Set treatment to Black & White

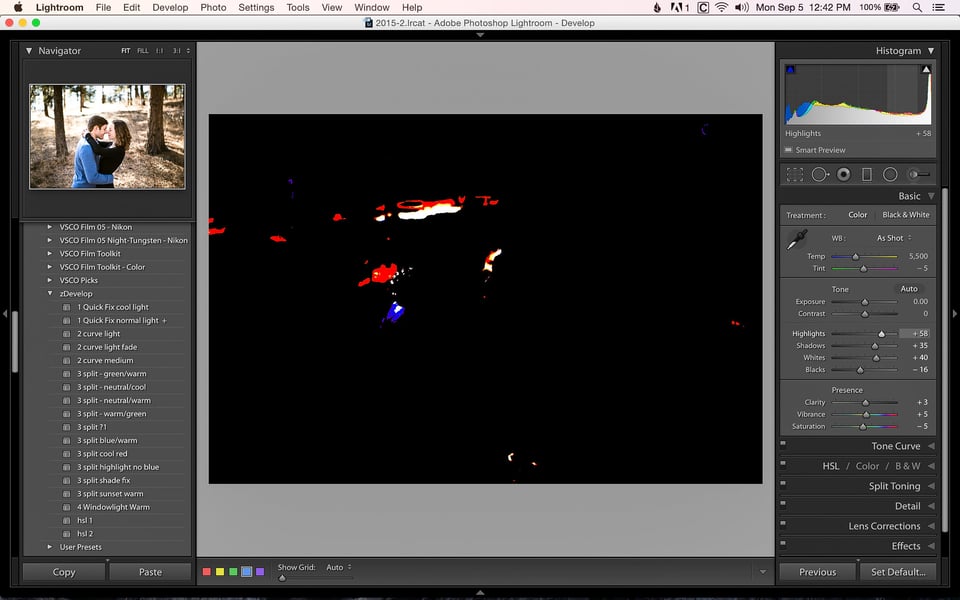(906, 215)
